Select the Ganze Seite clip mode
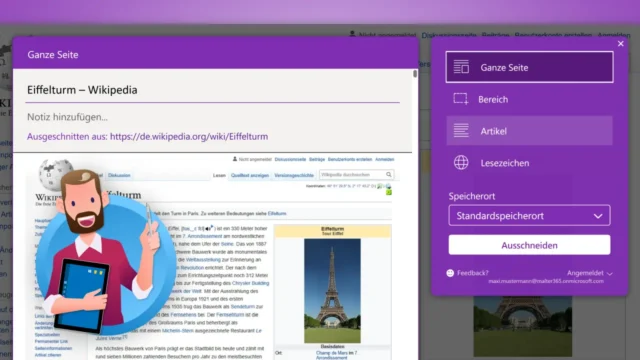Screen dimensions: 640x360 coord(529,67)
